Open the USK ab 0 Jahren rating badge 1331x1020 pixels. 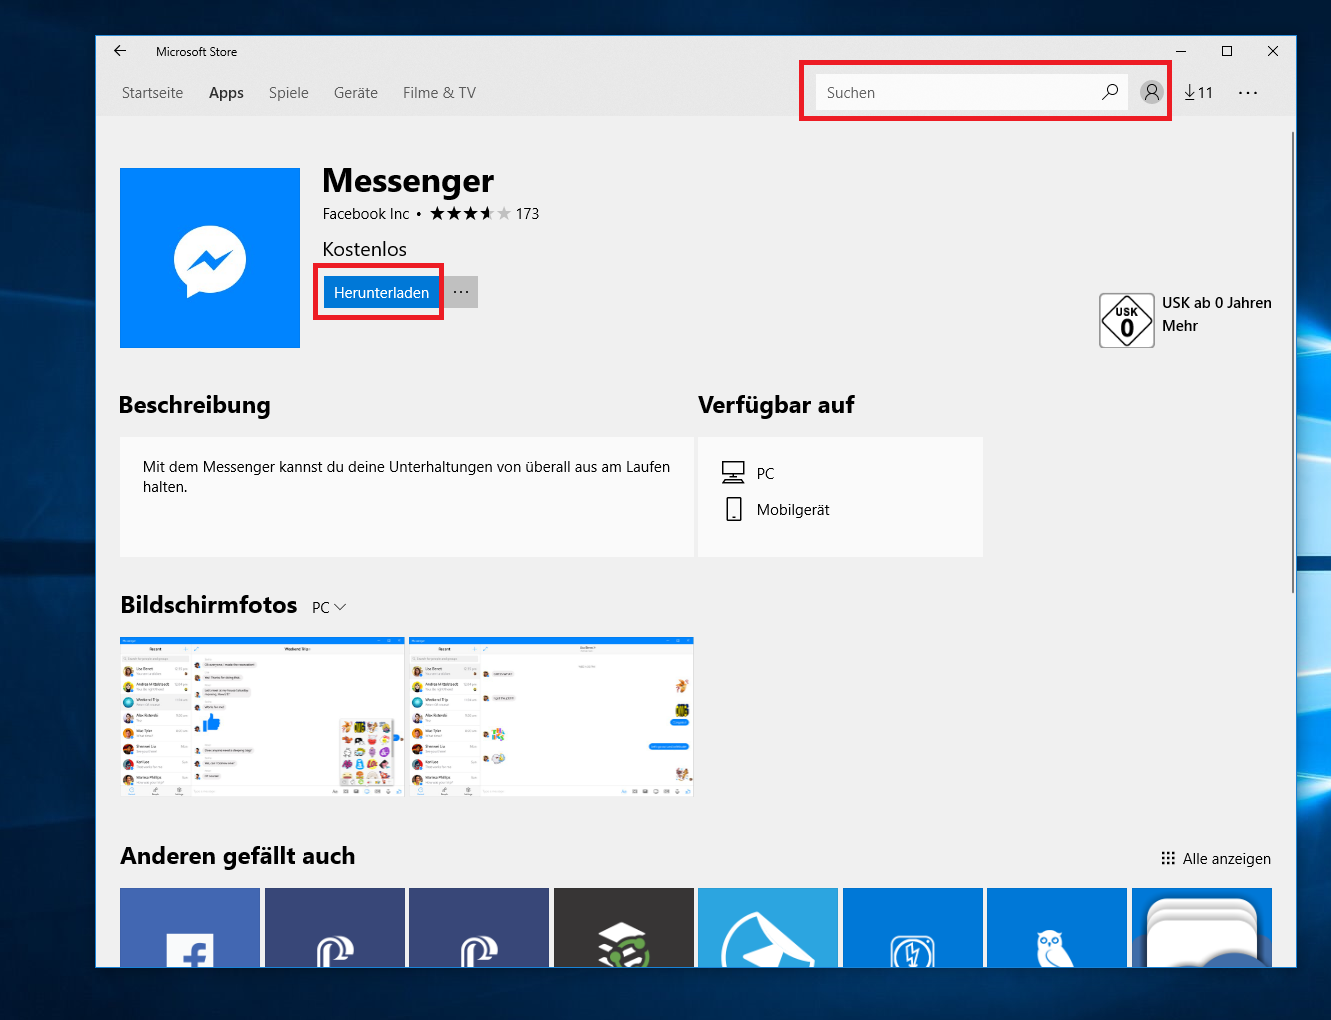click(x=1126, y=320)
